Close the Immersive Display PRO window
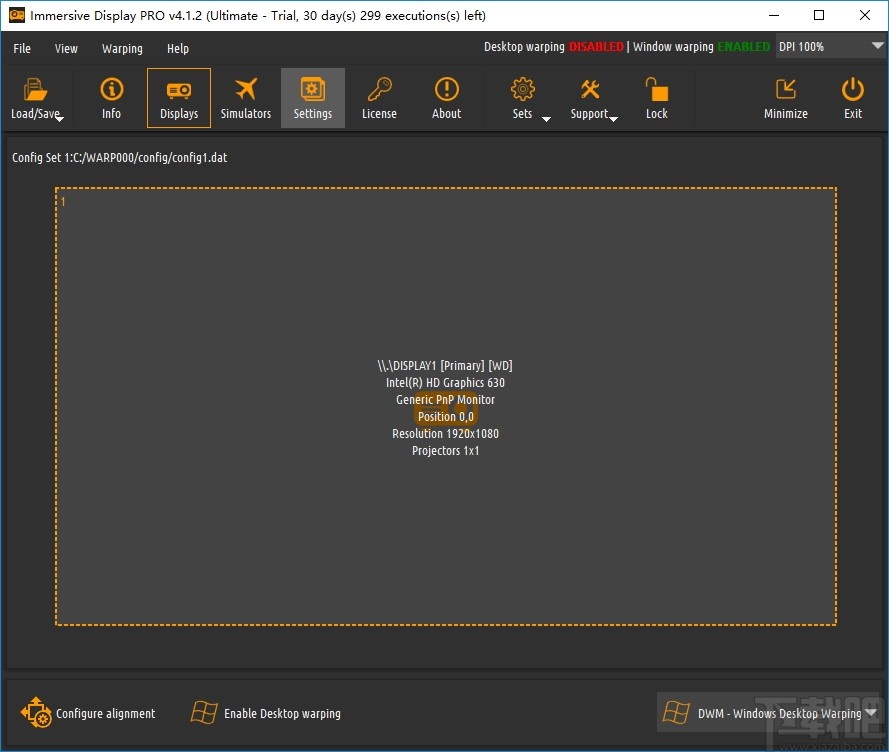 coord(865,15)
